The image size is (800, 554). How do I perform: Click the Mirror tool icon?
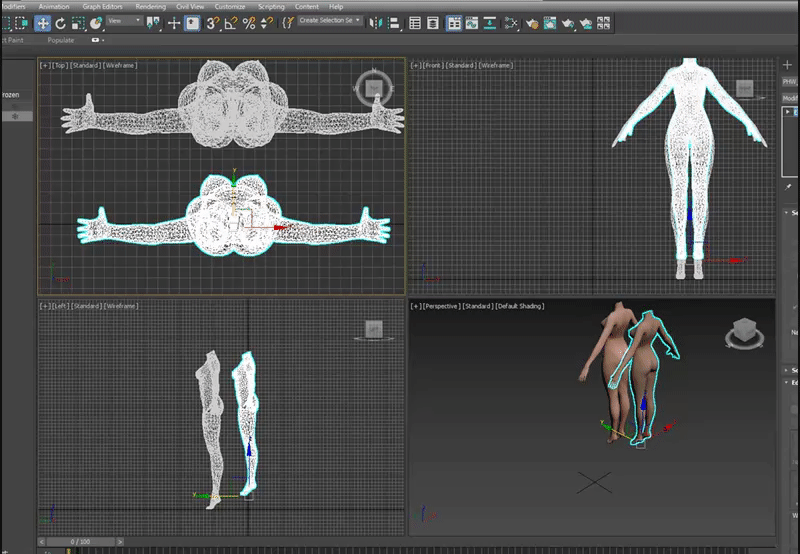point(374,22)
